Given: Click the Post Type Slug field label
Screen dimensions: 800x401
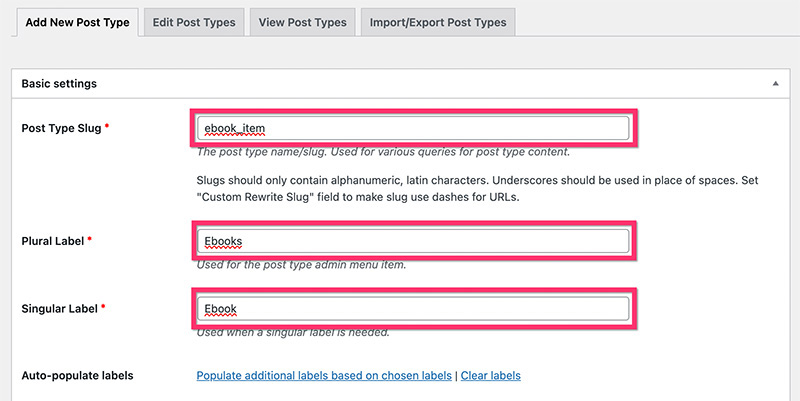Looking at the screenshot, I should coord(61,129).
